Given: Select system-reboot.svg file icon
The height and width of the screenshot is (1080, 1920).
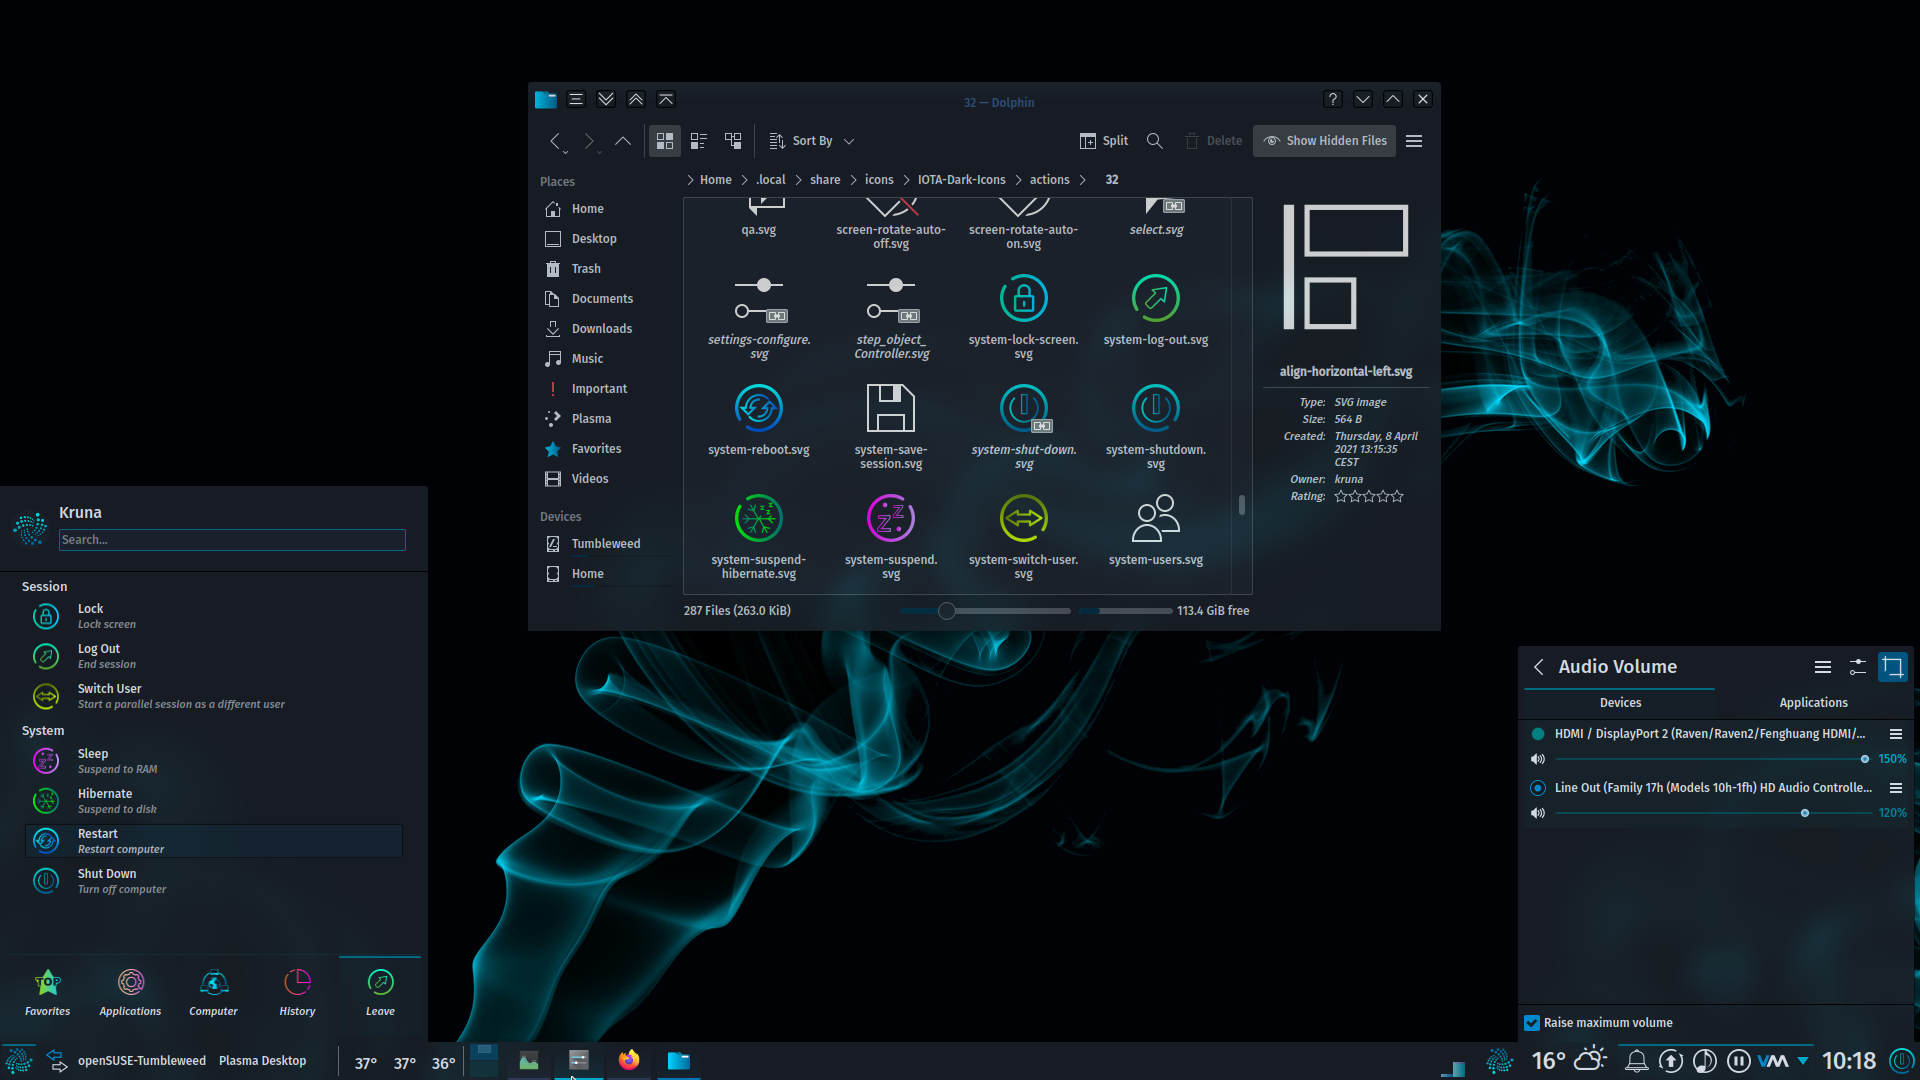Looking at the screenshot, I should tap(759, 408).
